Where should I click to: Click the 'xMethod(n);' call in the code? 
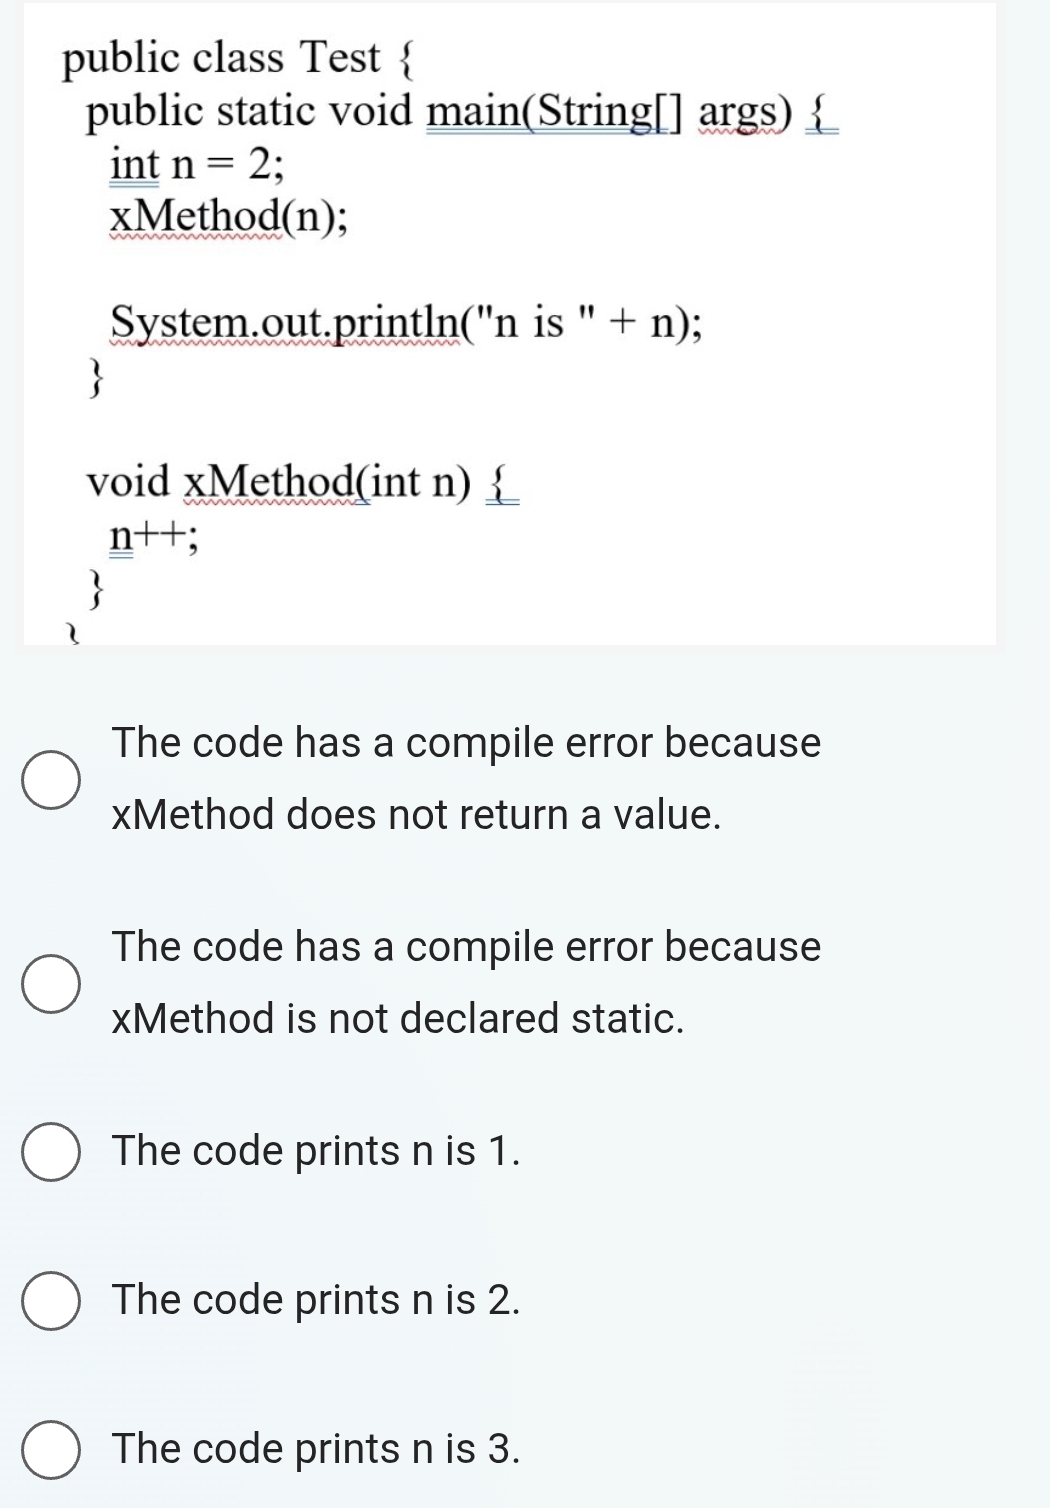tap(229, 216)
